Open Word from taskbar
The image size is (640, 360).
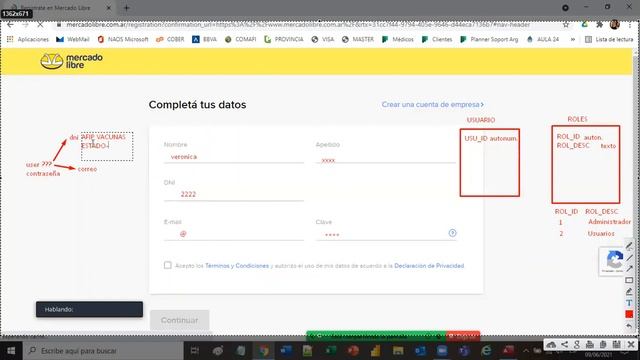[286, 351]
